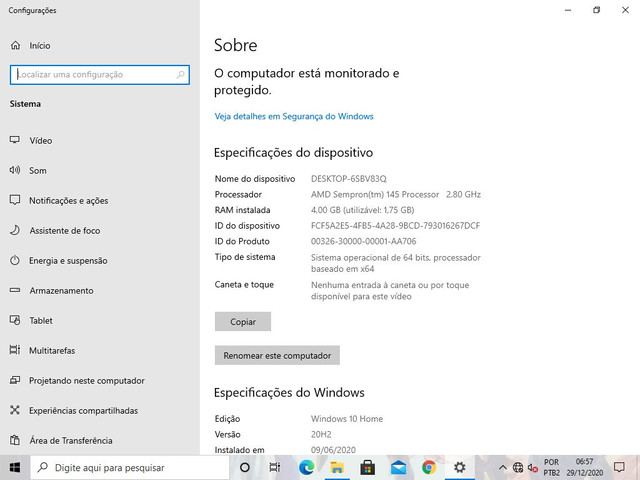The image size is (640, 480).
Task: Click the taskbar clock 06:57
Action: pos(584,462)
